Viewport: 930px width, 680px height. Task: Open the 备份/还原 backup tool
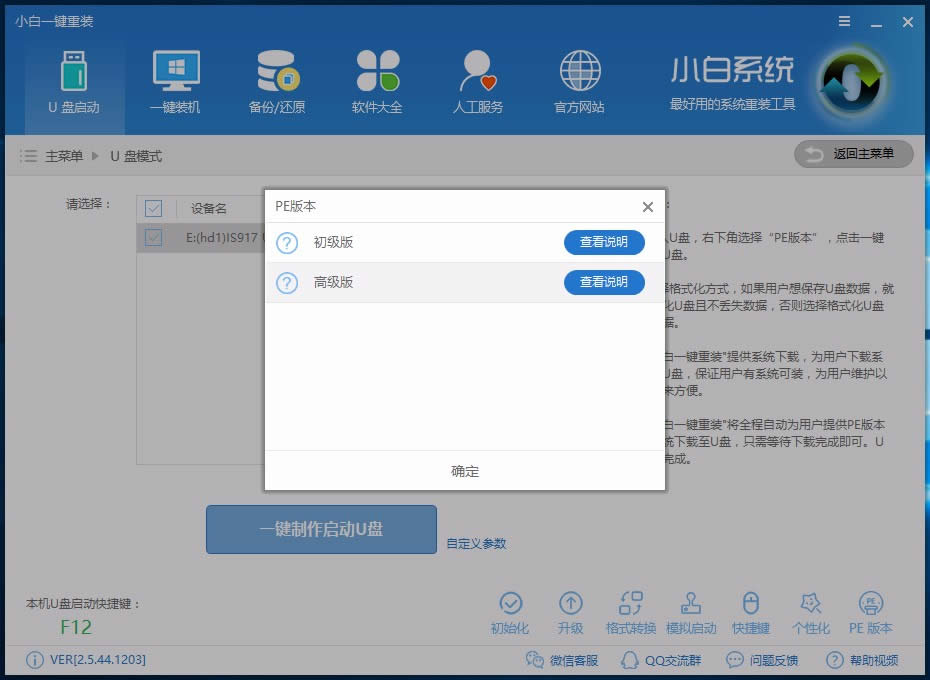point(276,80)
